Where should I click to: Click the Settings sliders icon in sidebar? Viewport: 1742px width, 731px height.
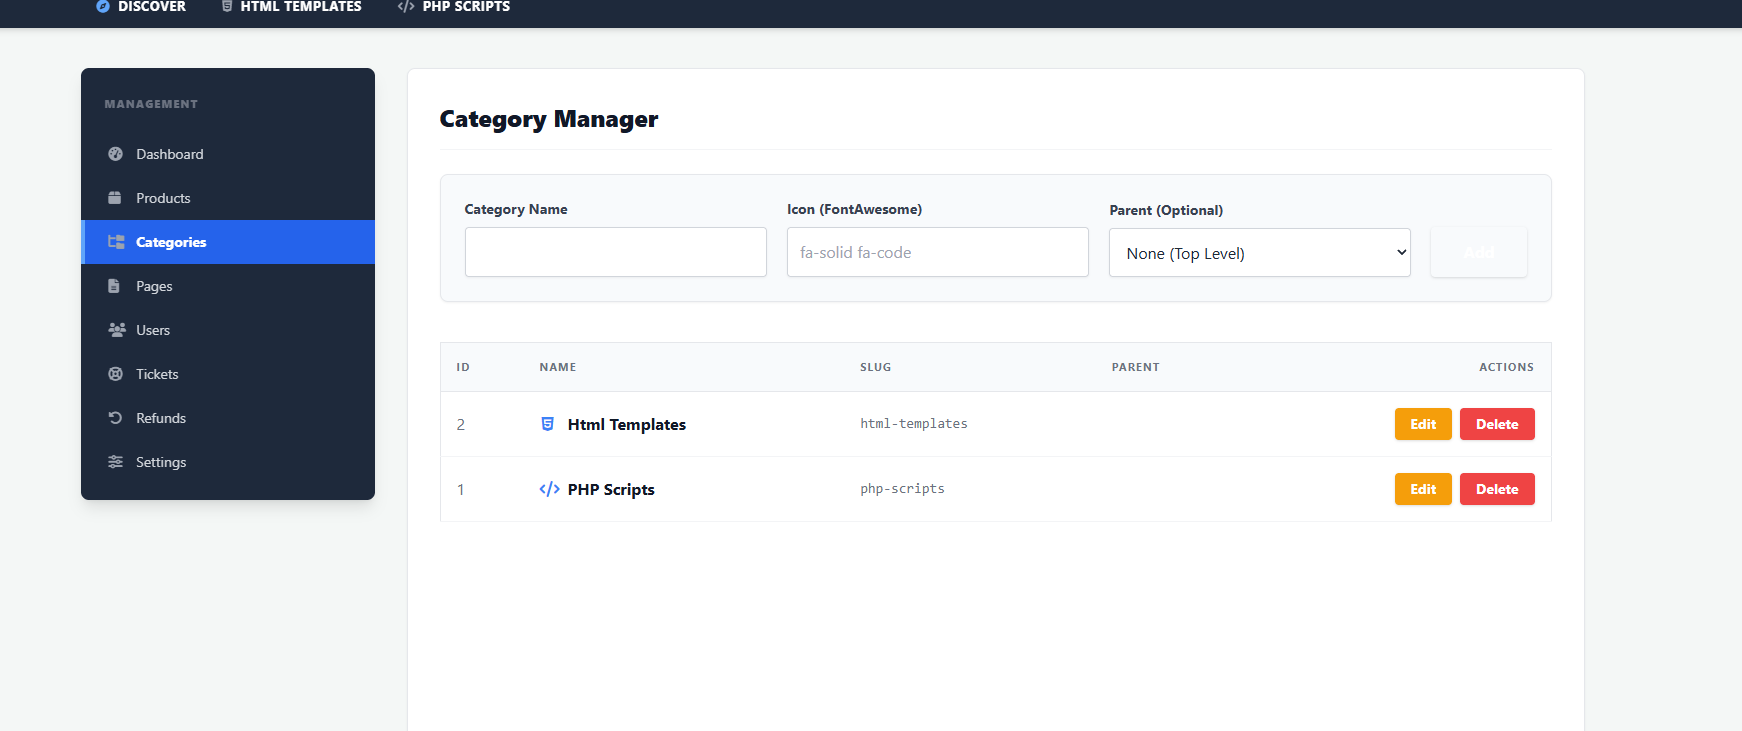(x=116, y=462)
